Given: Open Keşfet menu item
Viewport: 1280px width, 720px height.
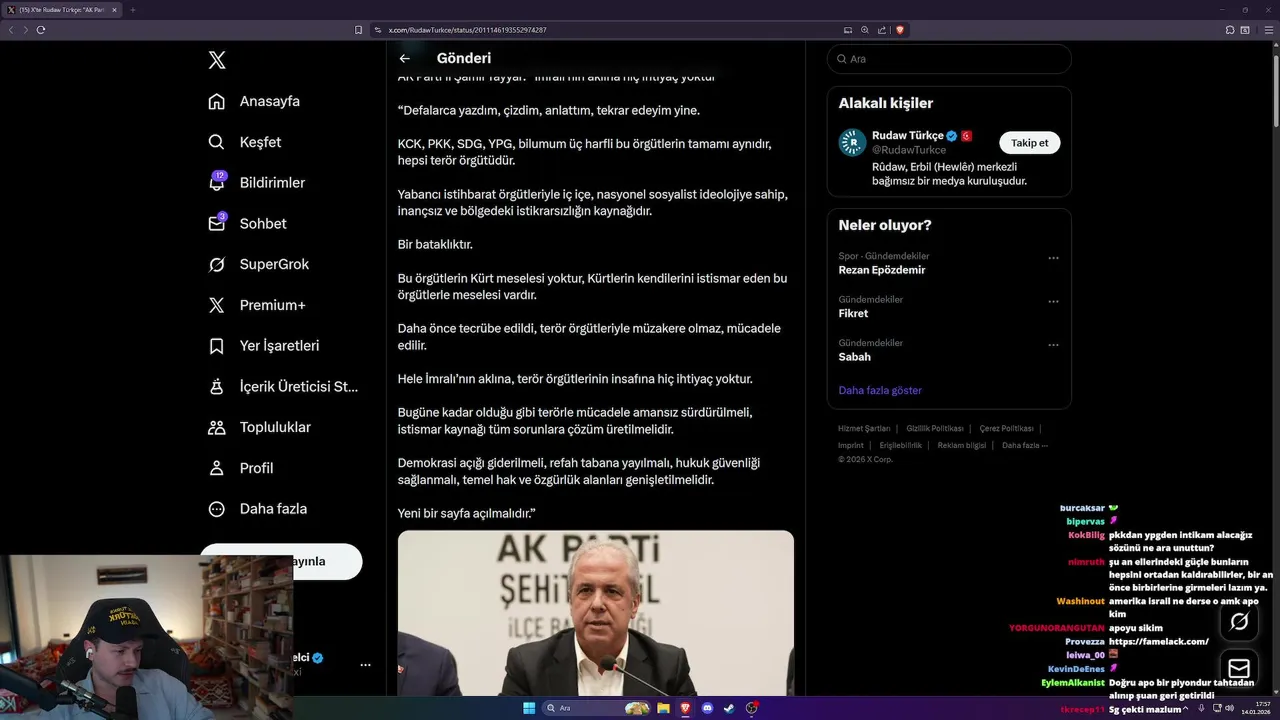Looking at the screenshot, I should pos(245,142).
